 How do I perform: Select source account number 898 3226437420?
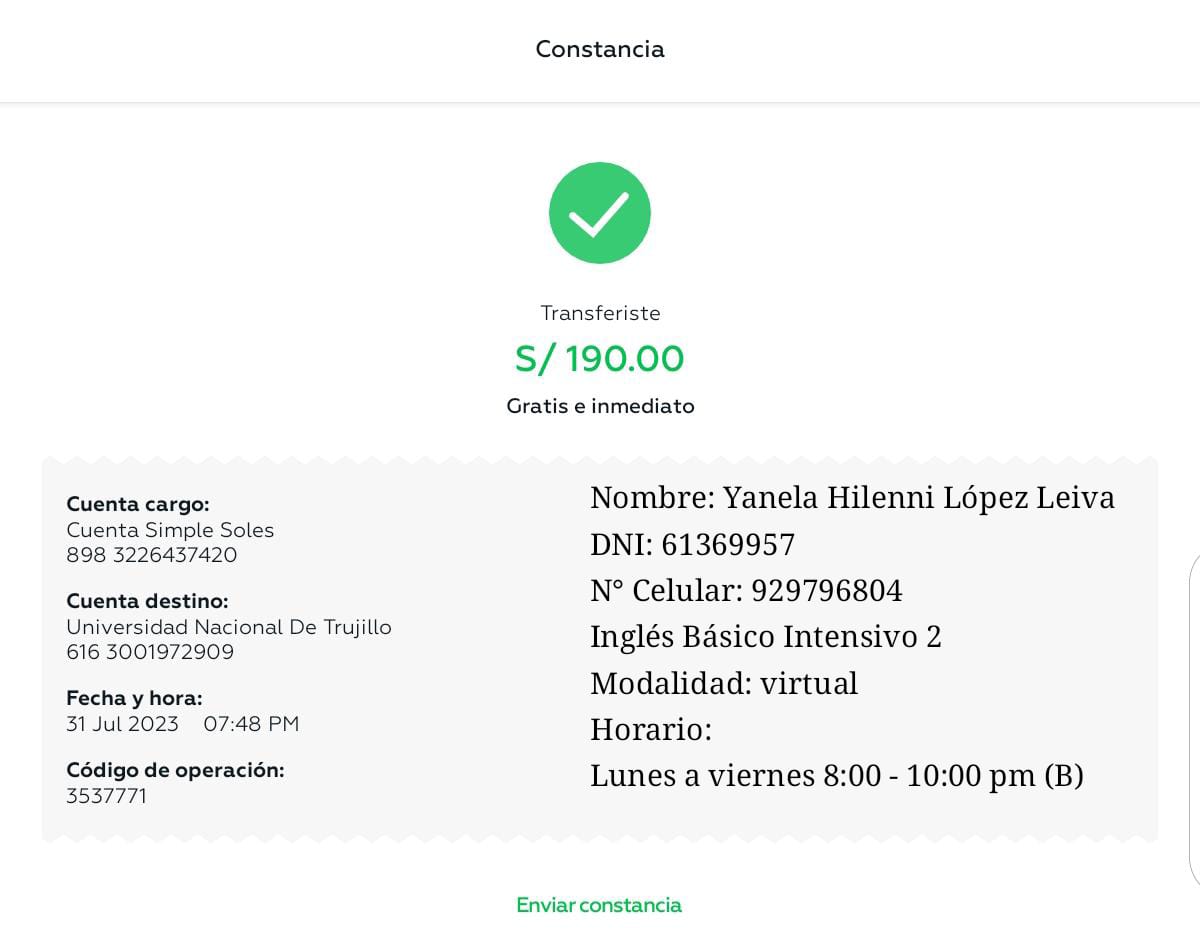pos(152,555)
